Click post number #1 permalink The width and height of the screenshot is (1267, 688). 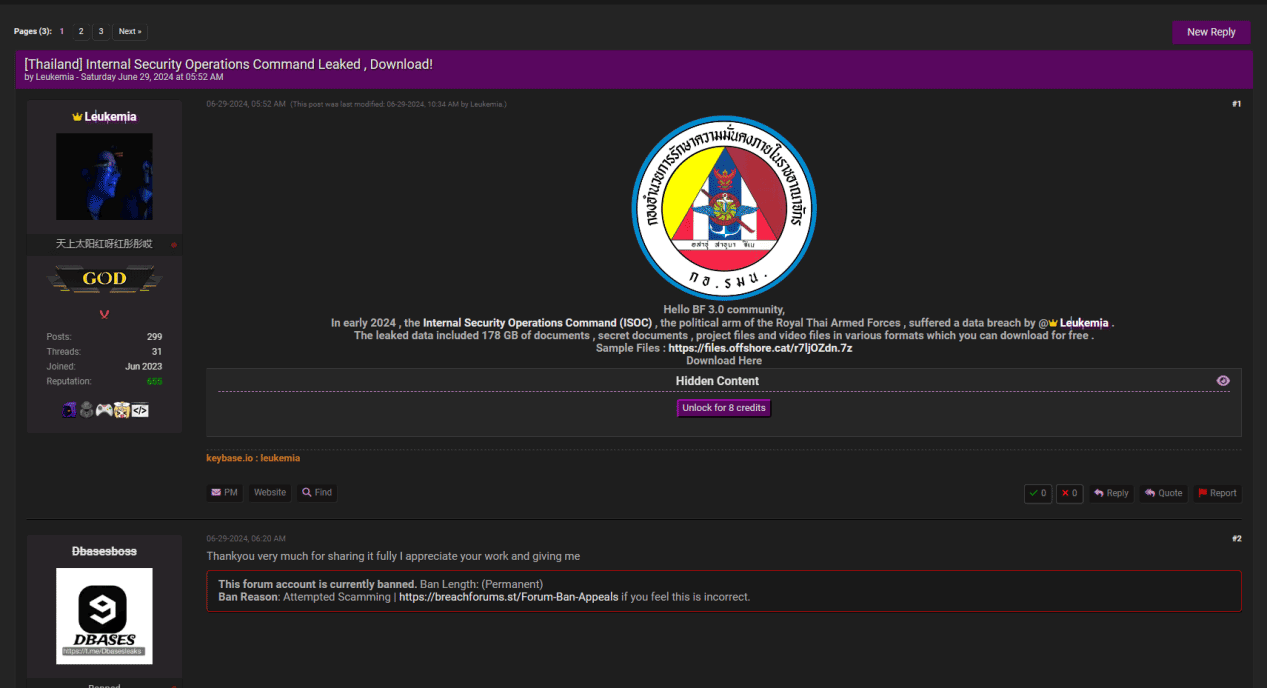(x=1236, y=104)
